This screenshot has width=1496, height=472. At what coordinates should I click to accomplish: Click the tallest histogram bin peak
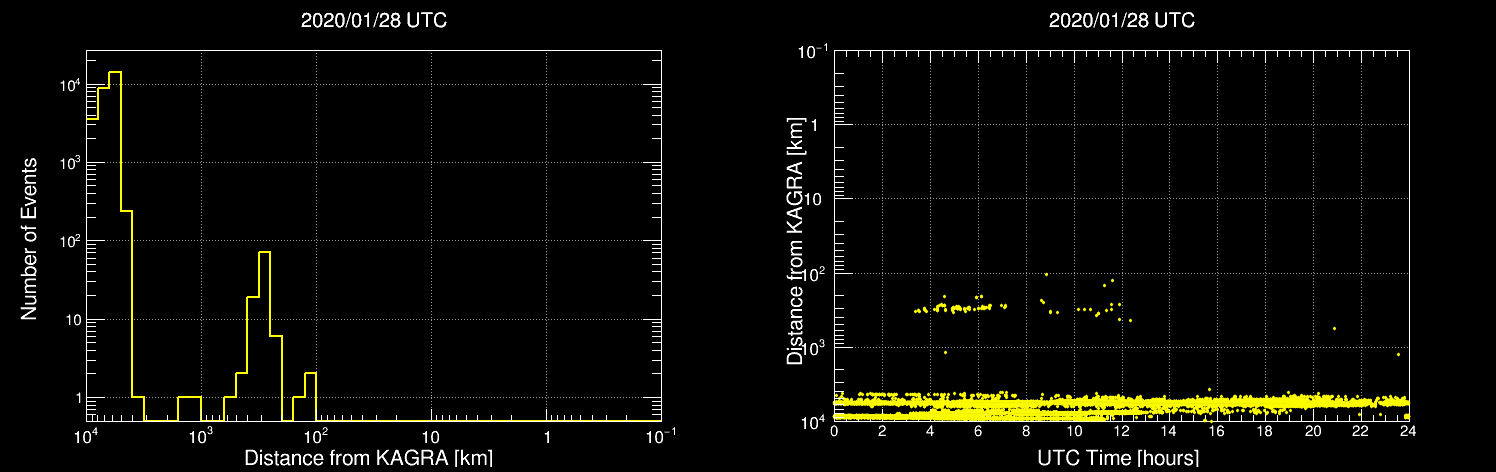[x=115, y=72]
